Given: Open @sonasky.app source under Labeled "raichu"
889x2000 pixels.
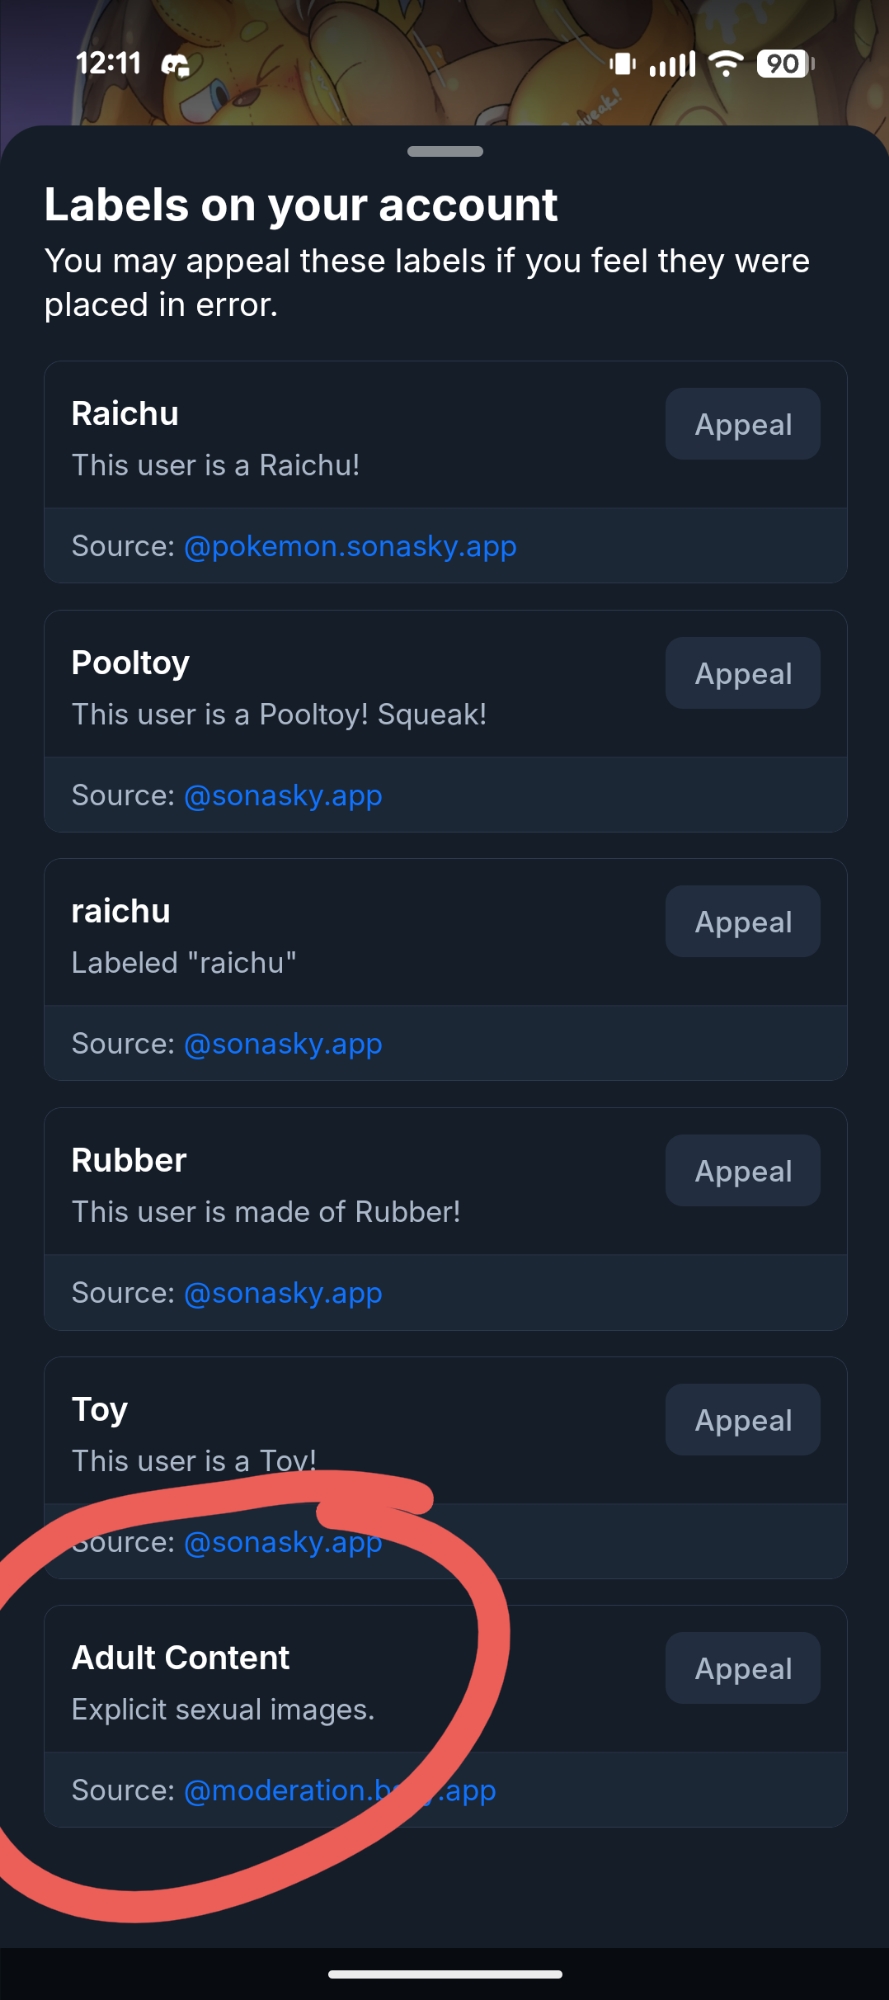Looking at the screenshot, I should [283, 1043].
